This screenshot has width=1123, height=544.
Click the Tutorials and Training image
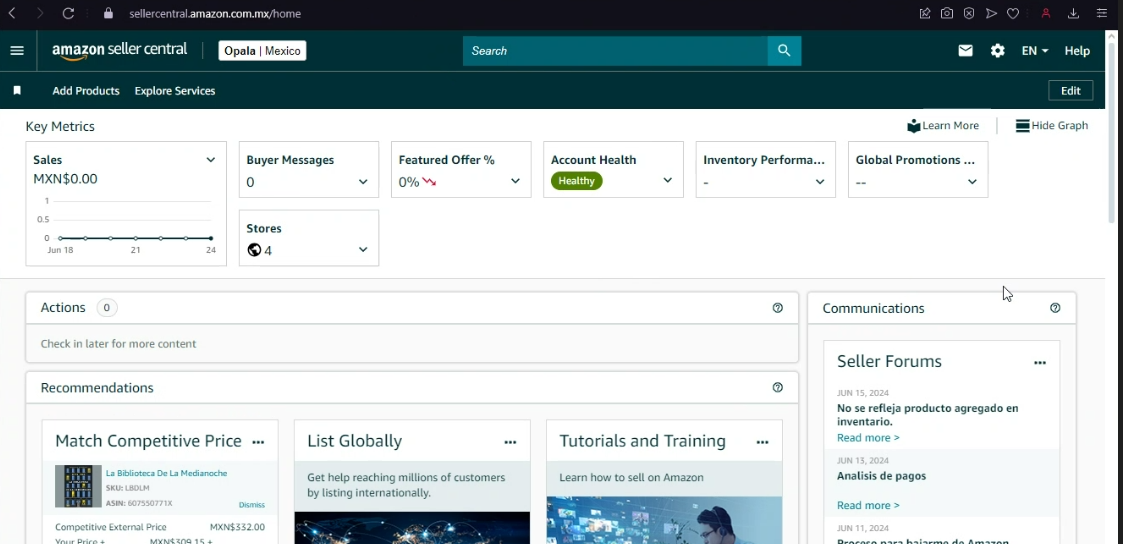(x=664, y=520)
